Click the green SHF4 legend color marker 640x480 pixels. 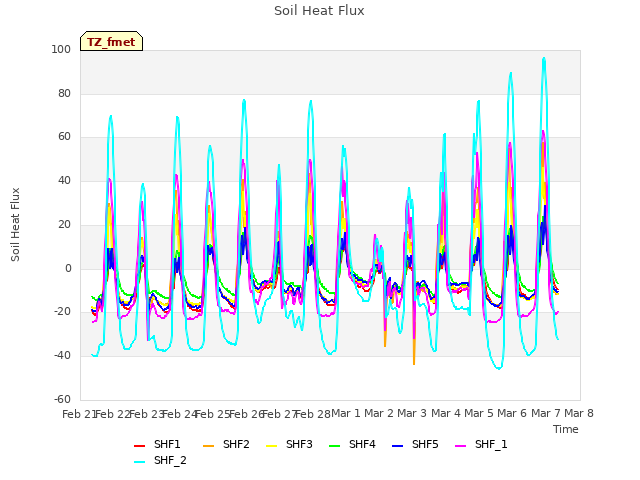click(x=335, y=446)
